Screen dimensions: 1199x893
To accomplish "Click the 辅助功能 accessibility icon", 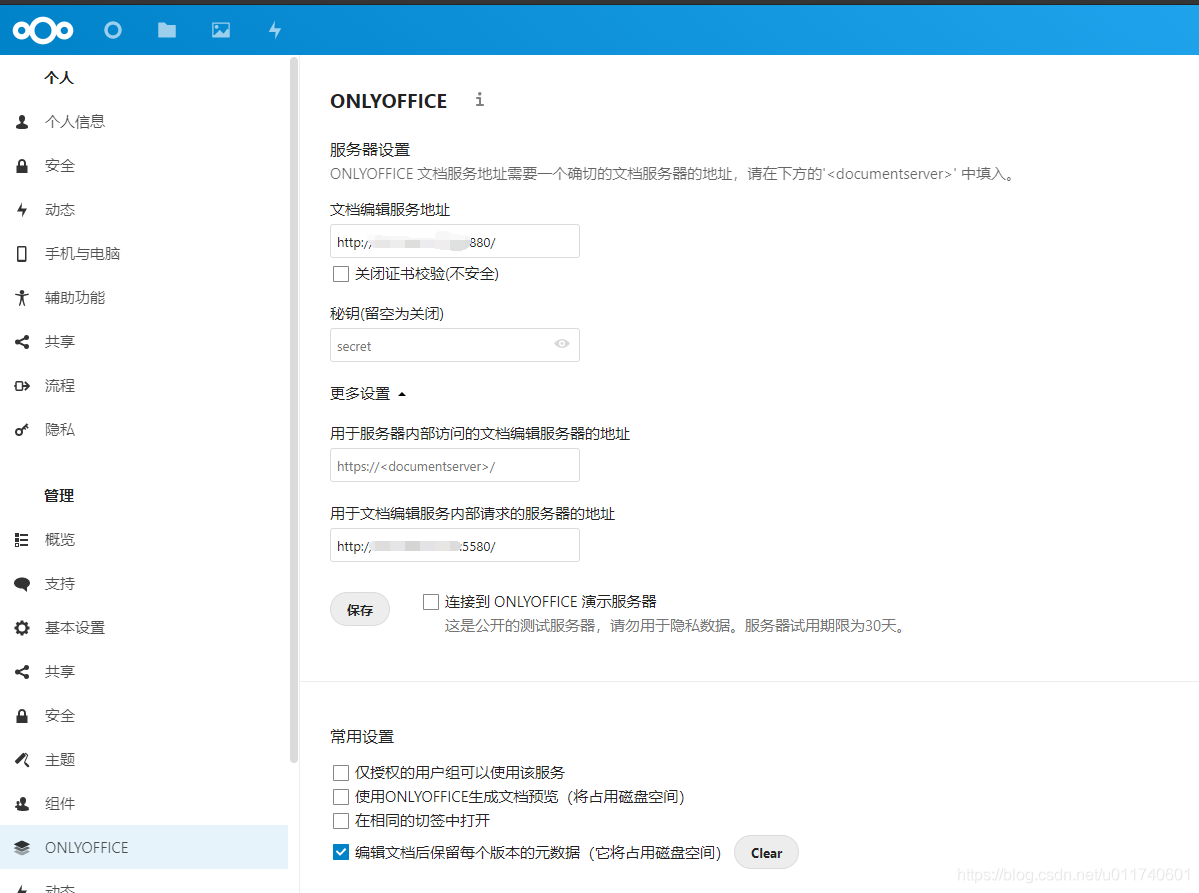I will (22, 297).
